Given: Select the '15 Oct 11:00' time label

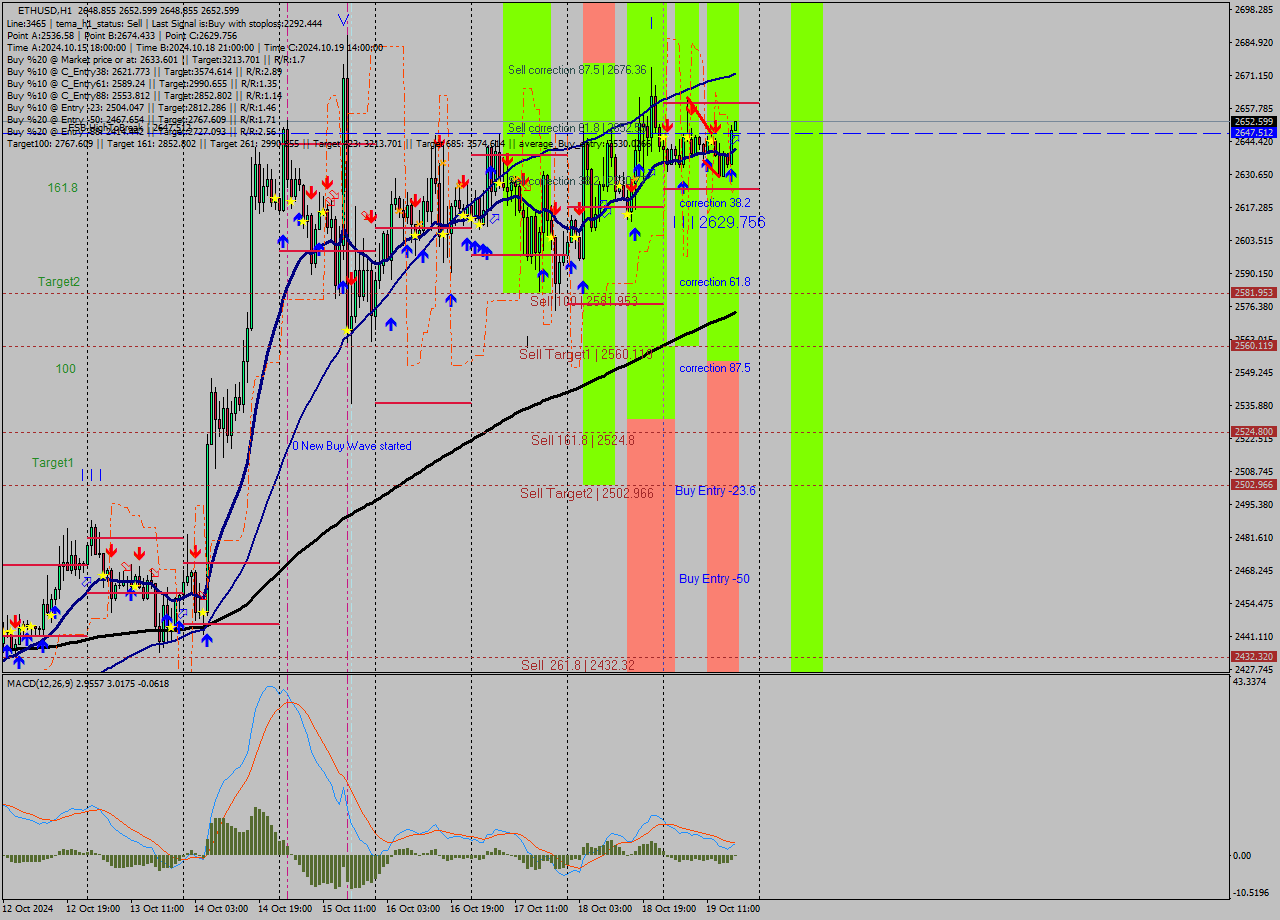Looking at the screenshot, I should tap(349, 909).
